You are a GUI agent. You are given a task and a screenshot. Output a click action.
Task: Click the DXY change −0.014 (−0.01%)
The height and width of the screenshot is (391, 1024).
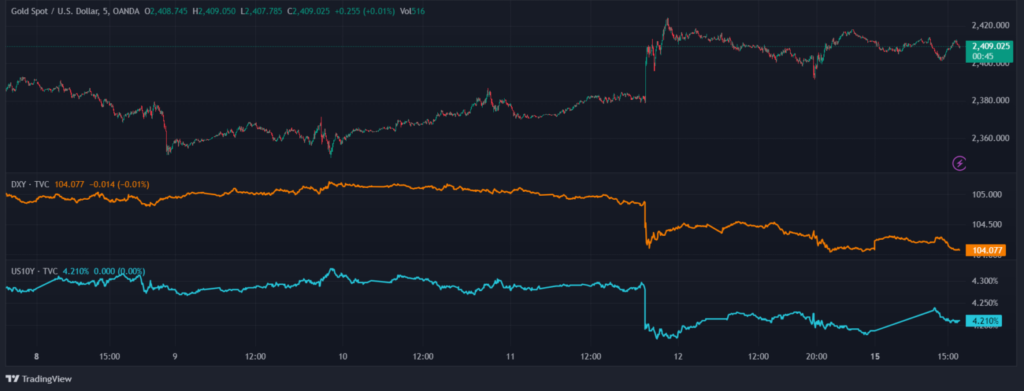(x=120, y=185)
